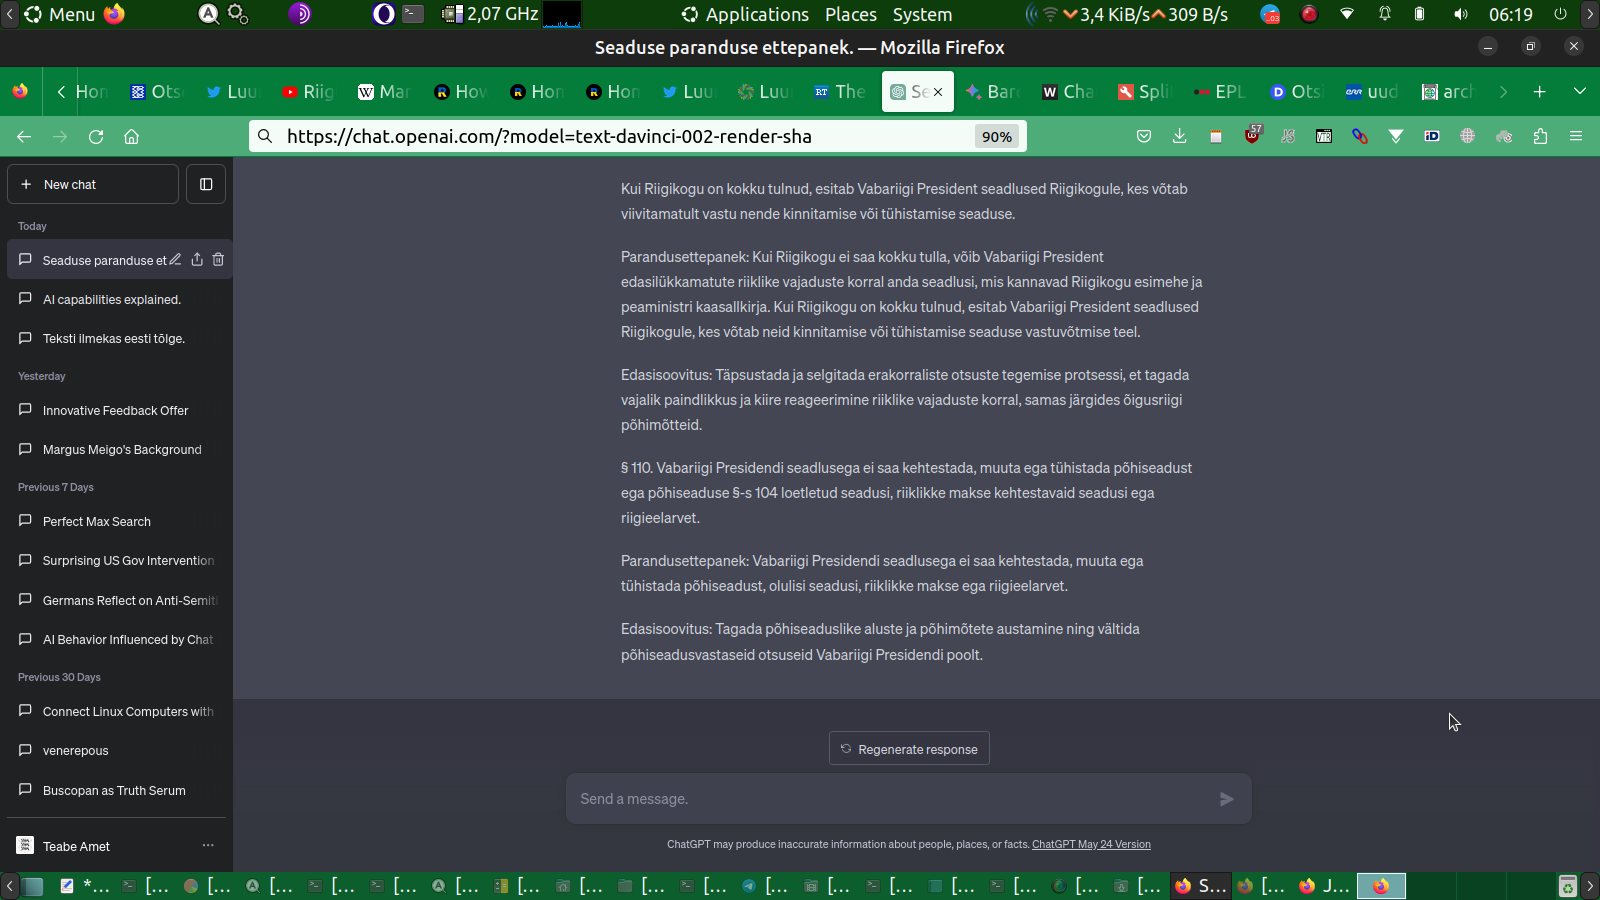Screen dimensions: 1600x900
Task: Share the Seaduse paranduse chat
Action: (197, 259)
